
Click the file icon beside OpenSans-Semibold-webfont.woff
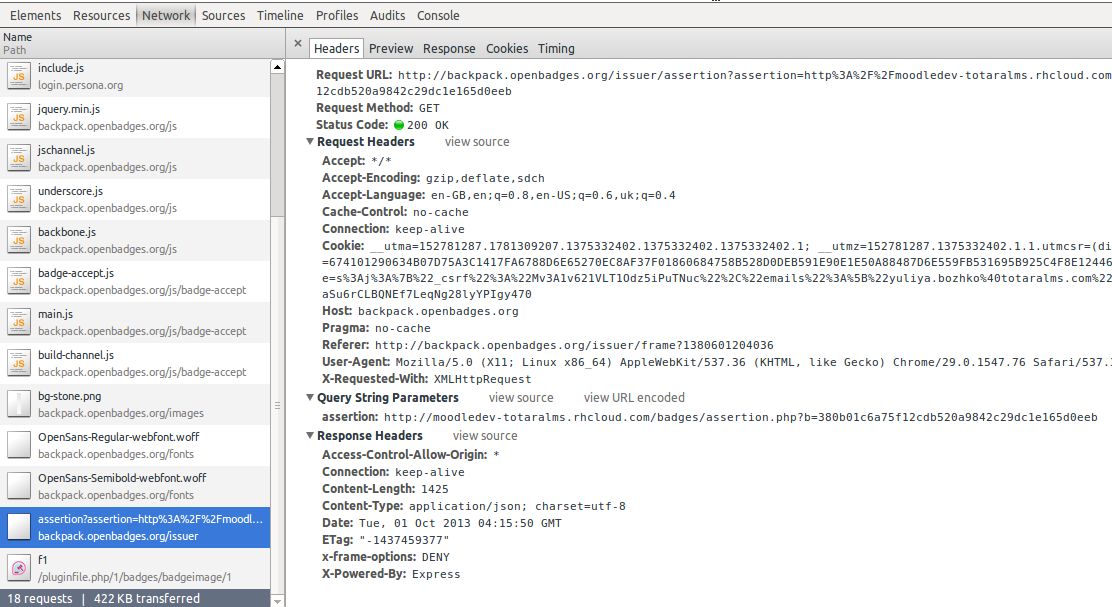[x=19, y=487]
